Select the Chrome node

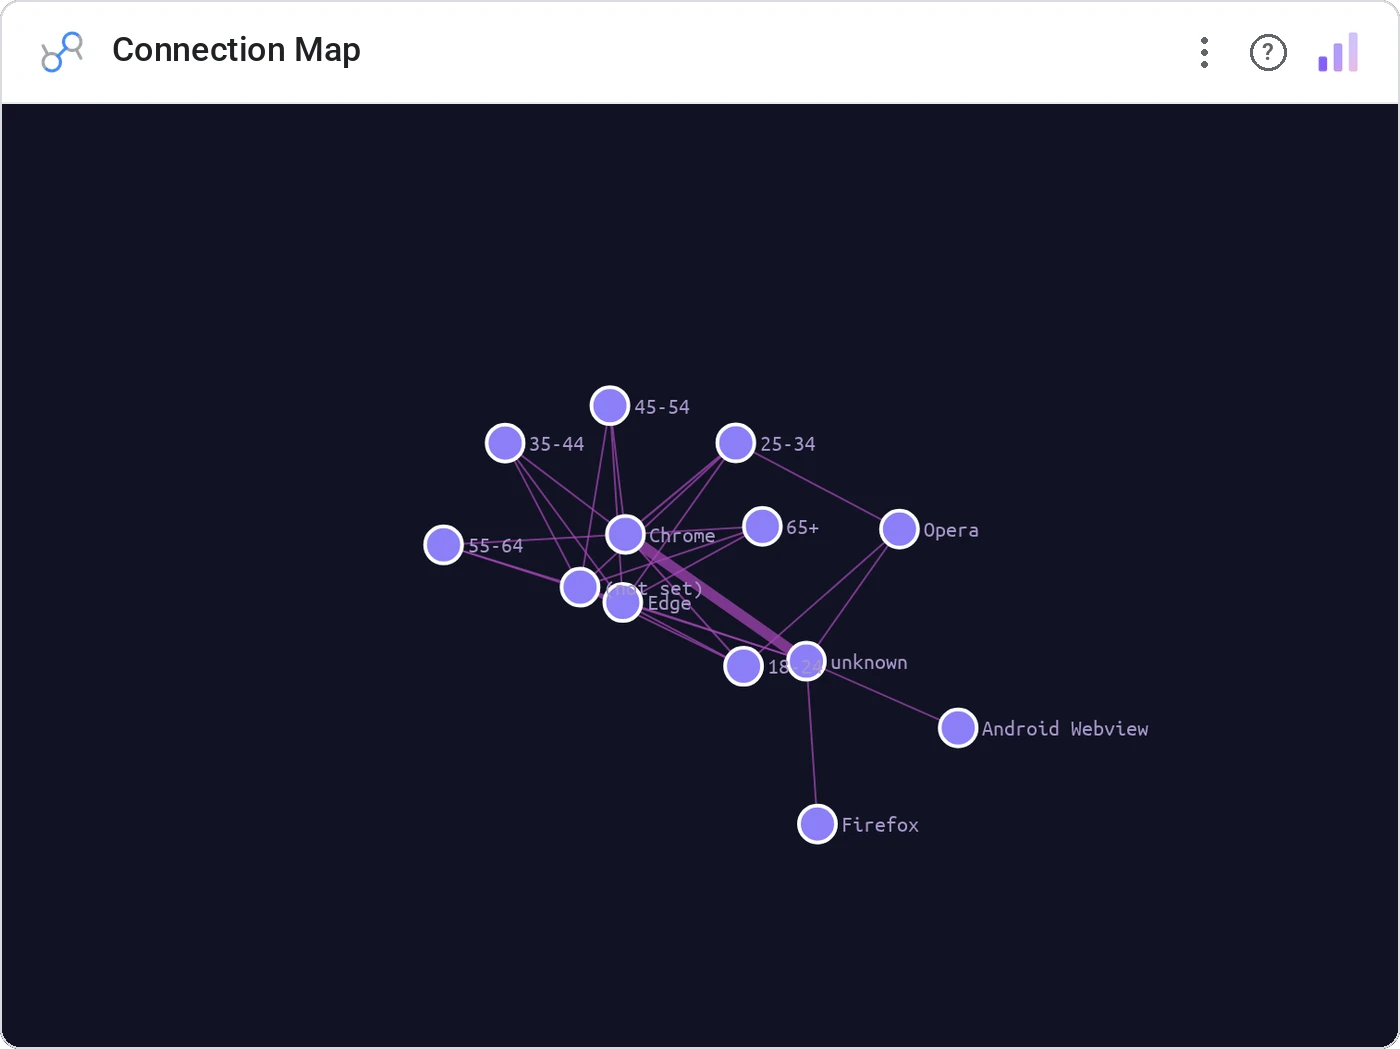(x=626, y=534)
